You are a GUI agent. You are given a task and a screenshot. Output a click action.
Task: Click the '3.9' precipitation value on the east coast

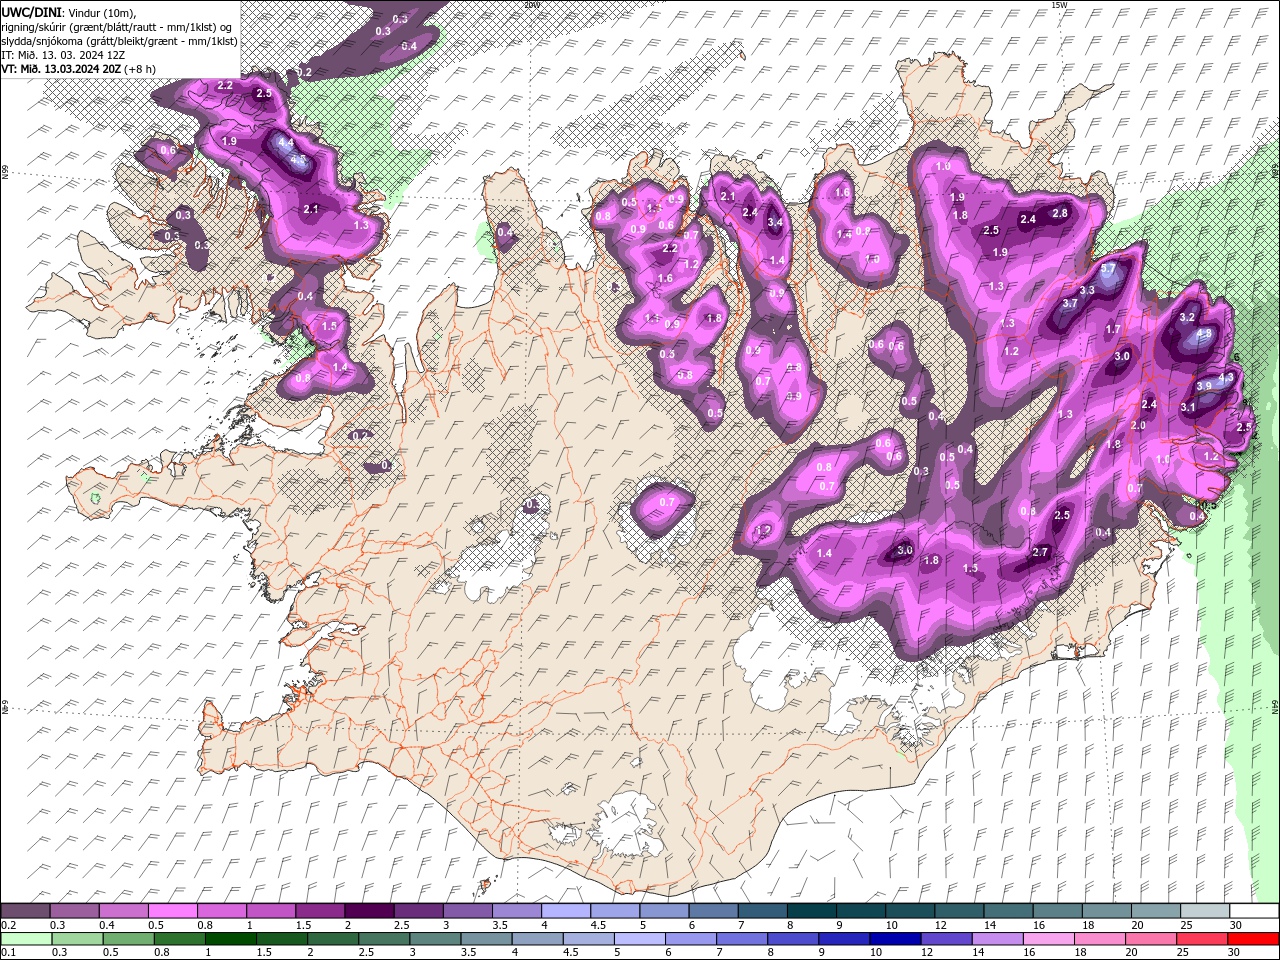1205,386
